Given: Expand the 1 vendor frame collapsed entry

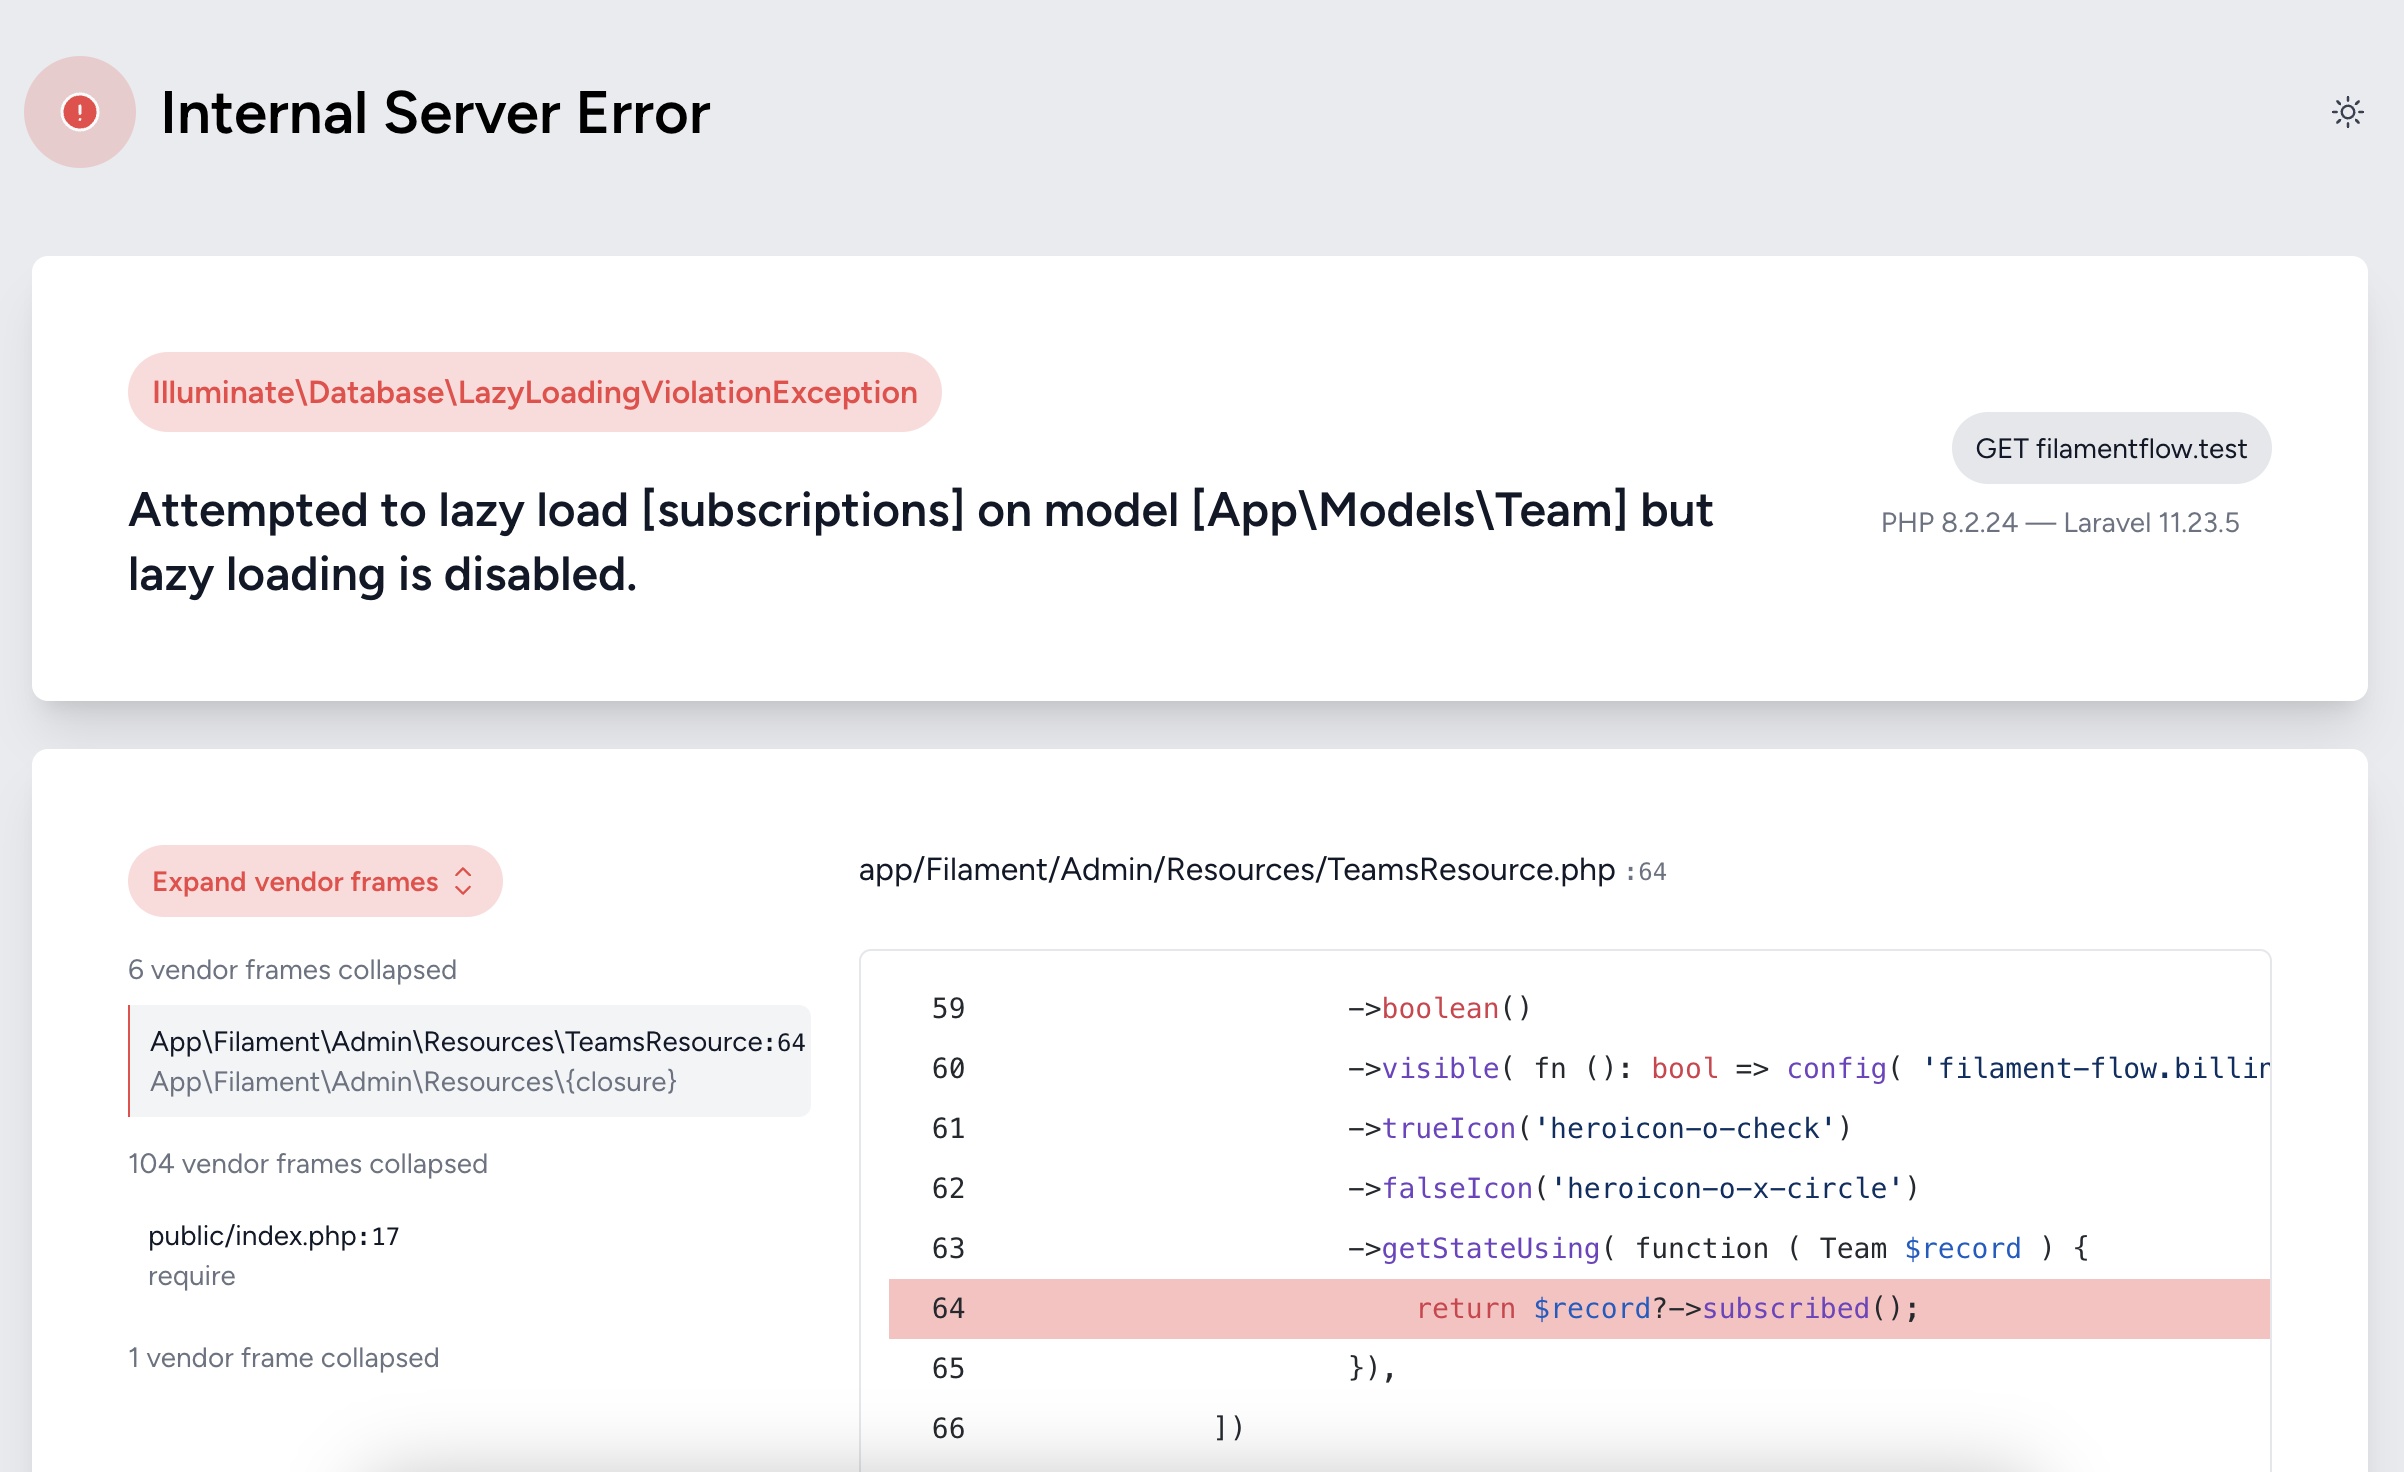Looking at the screenshot, I should (283, 1358).
